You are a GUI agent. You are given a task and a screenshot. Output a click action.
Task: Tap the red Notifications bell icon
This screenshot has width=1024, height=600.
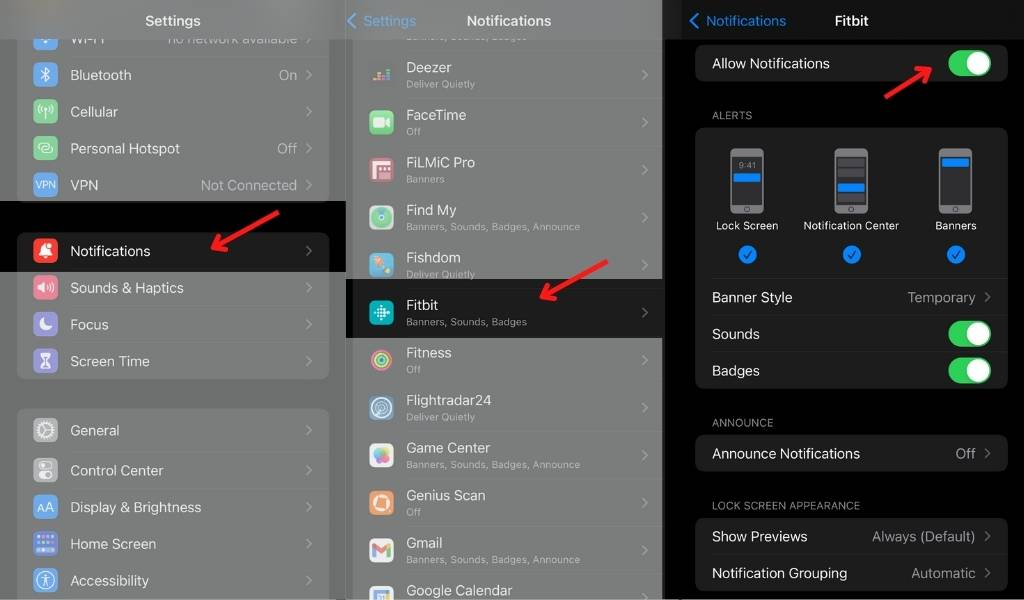click(x=45, y=251)
